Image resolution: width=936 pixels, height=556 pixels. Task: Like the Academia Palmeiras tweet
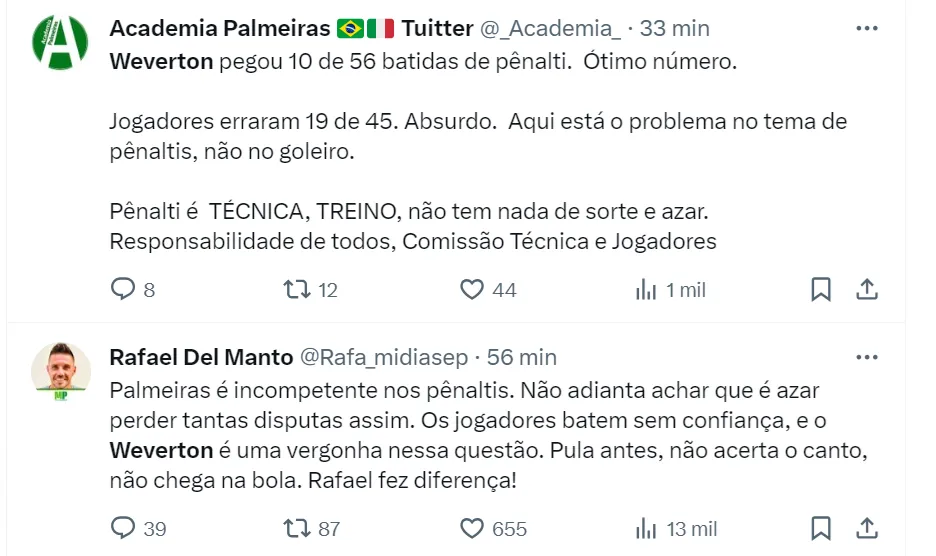tap(472, 290)
